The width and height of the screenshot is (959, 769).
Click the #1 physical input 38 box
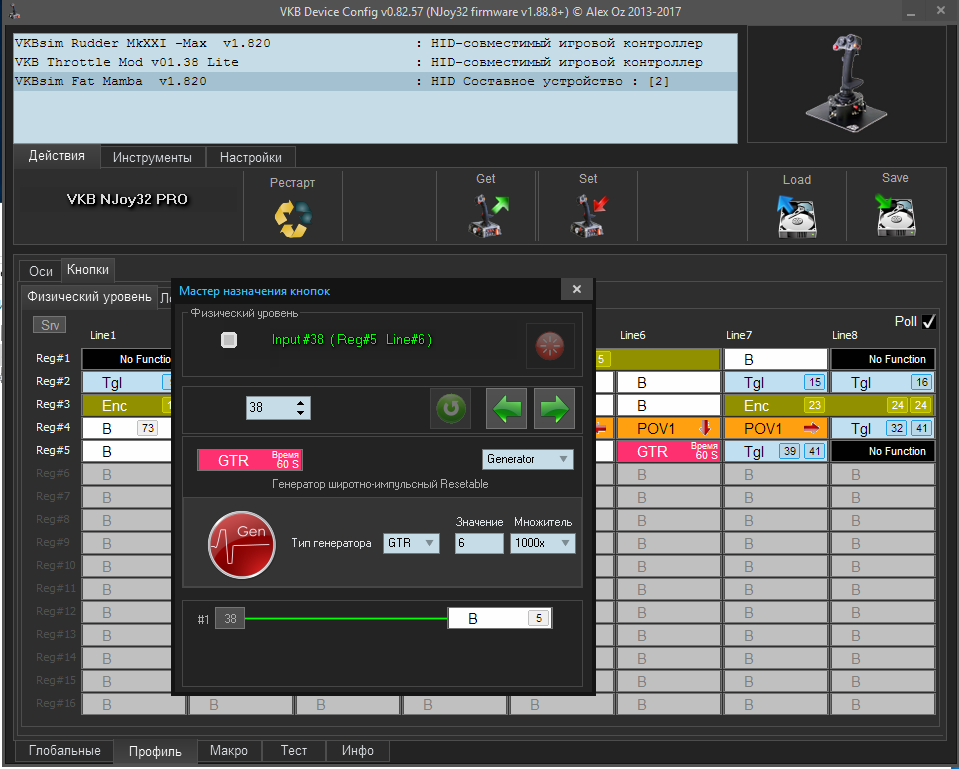230,619
